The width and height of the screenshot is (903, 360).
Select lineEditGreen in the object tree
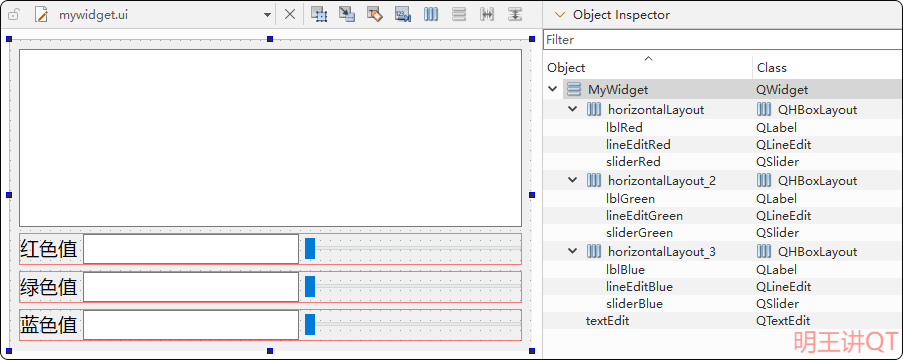pos(644,216)
